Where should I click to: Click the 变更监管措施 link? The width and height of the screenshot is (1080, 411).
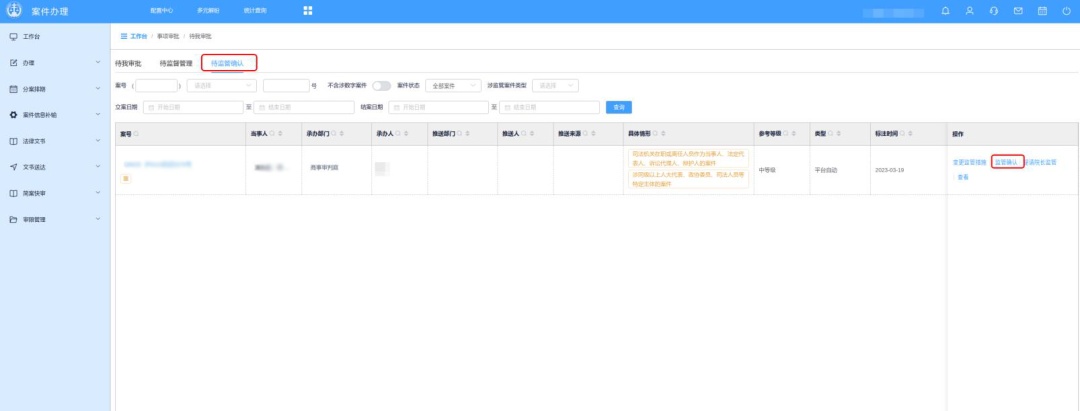pyautogui.click(x=969, y=162)
